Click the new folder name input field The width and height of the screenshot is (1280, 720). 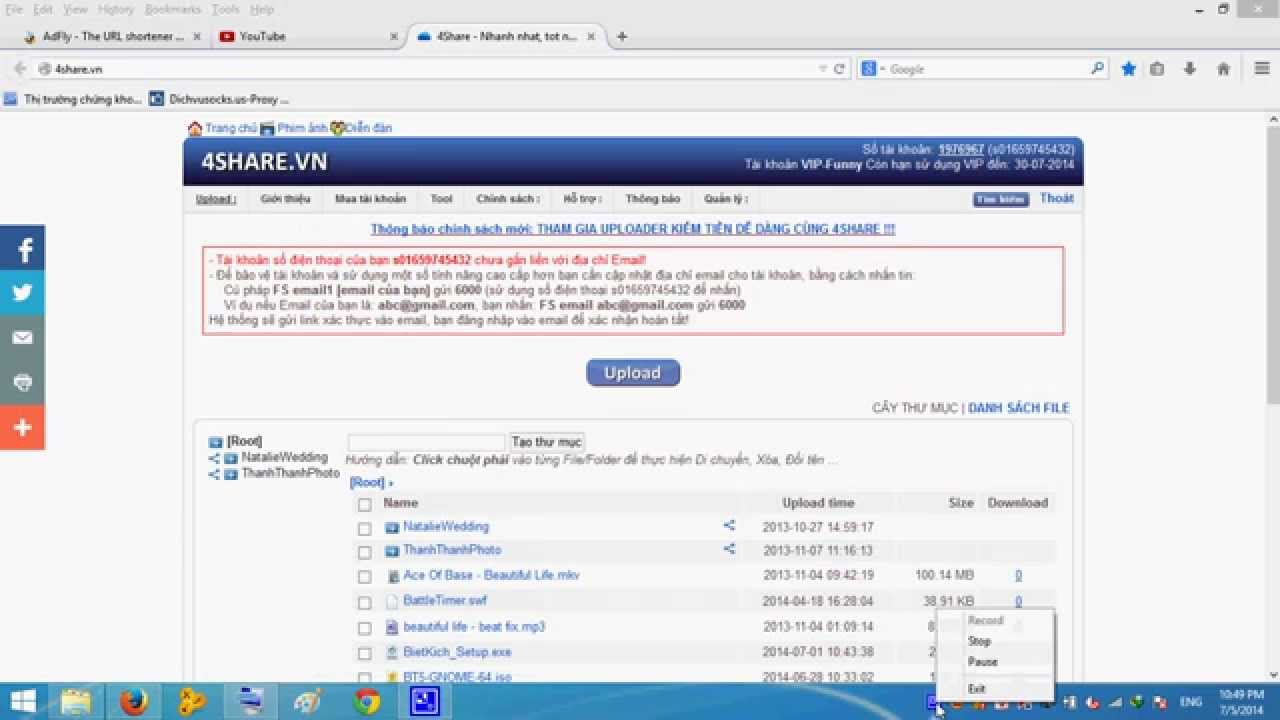427,442
